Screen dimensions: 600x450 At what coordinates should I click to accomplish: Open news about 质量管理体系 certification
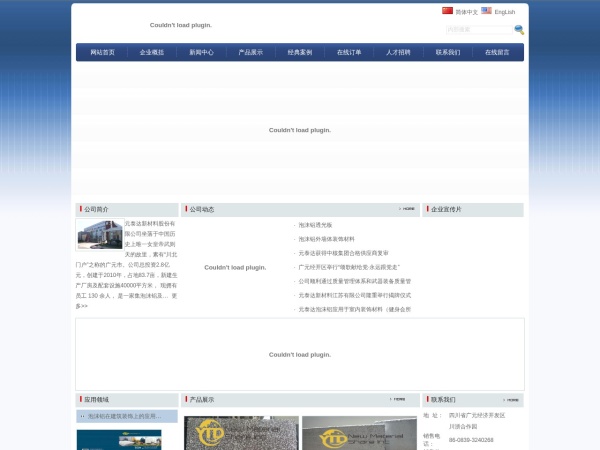tap(354, 281)
